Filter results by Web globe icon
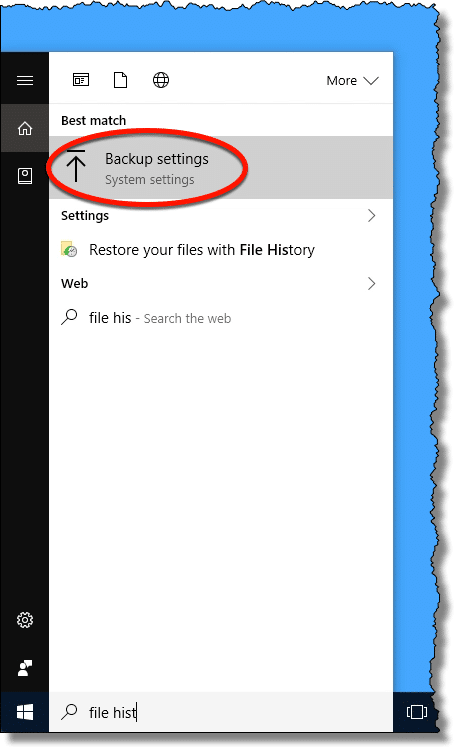This screenshot has width=454, height=747. 161,80
